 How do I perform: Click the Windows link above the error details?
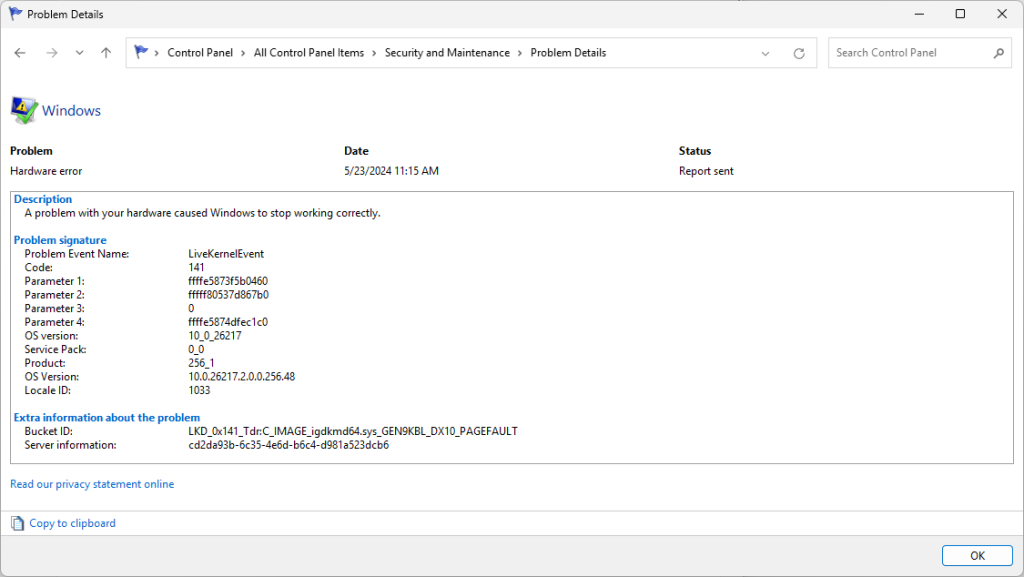click(70, 110)
